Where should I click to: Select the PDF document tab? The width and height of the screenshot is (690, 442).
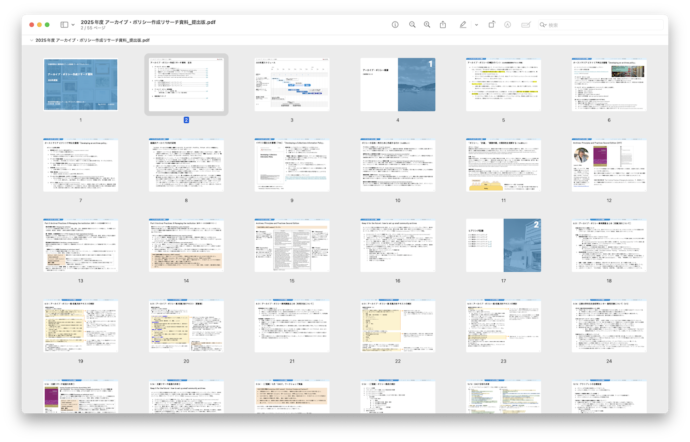(92, 41)
